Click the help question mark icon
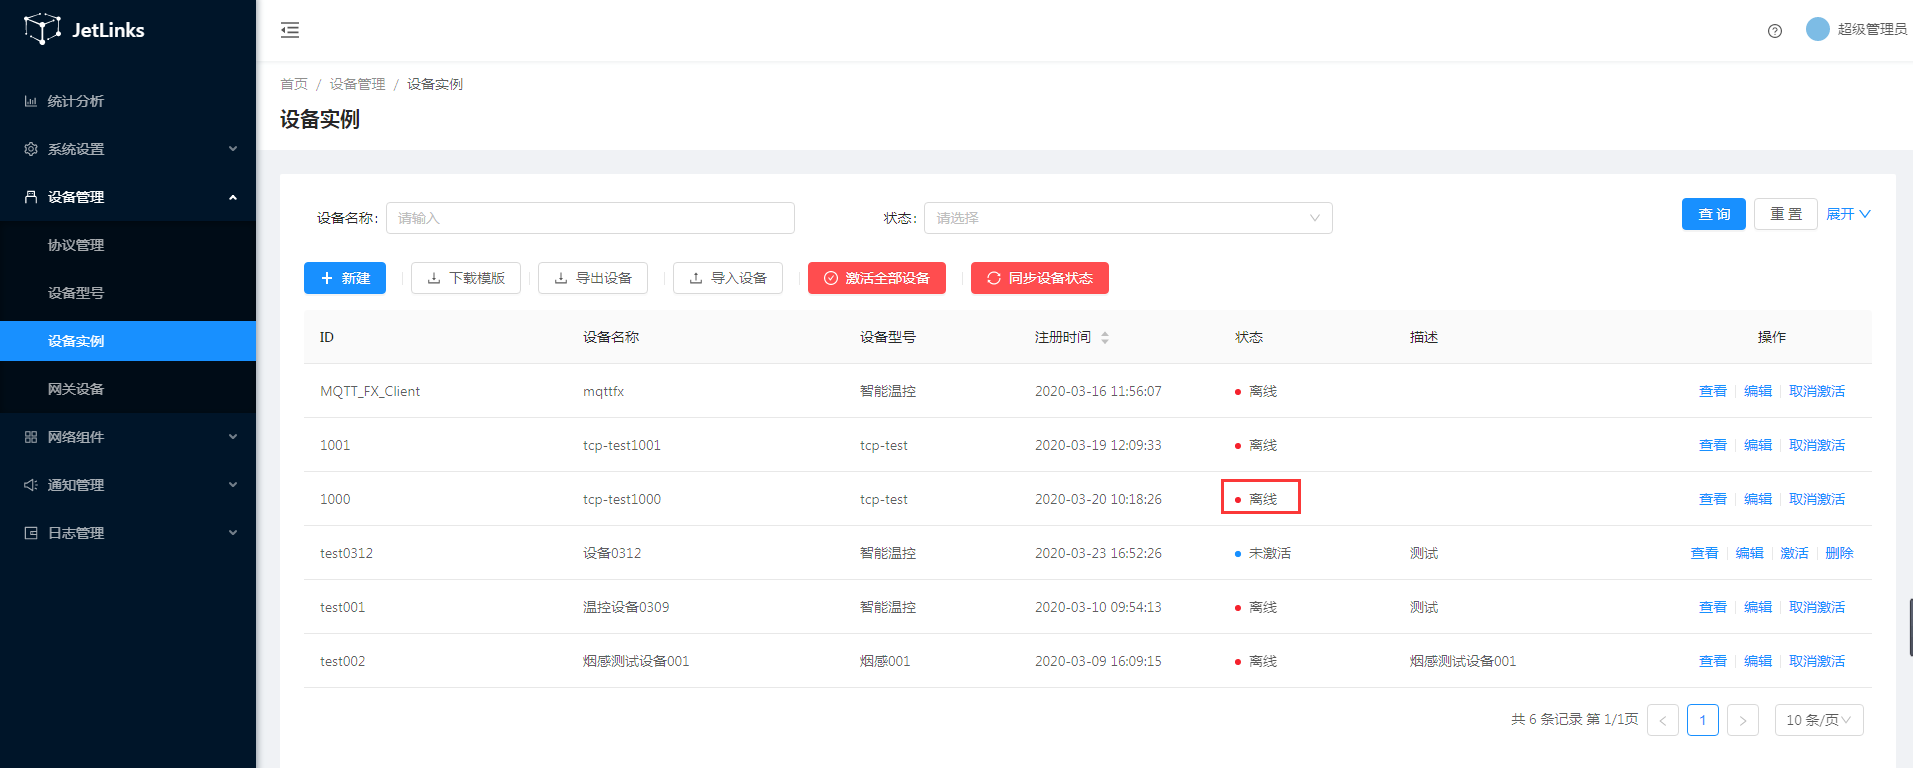Viewport: 1913px width, 768px height. point(1775,31)
